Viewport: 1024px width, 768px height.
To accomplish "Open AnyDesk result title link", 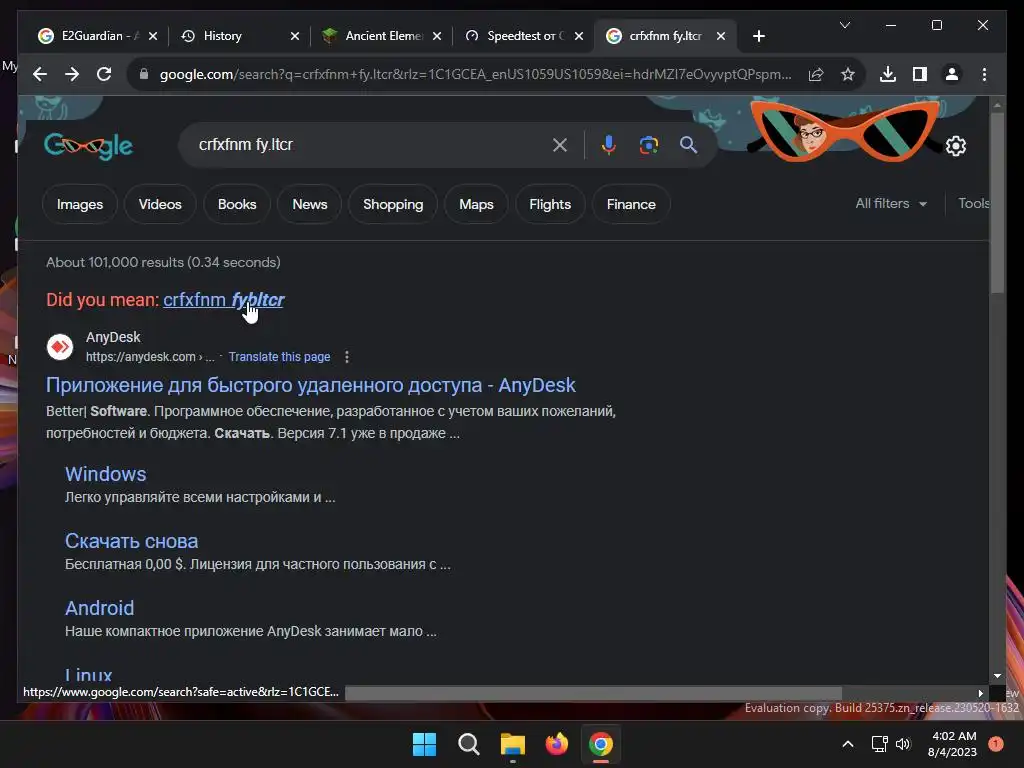I will tap(310, 385).
